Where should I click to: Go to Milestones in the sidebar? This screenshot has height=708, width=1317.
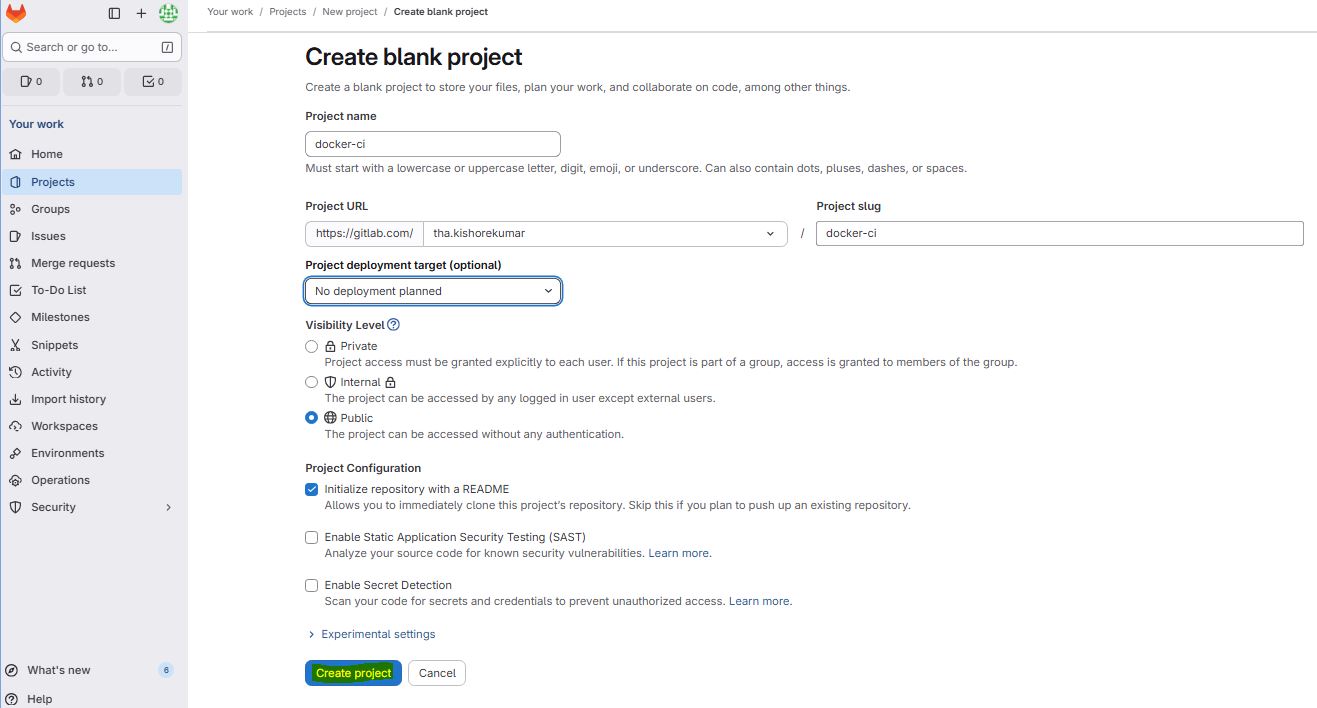[x=60, y=317]
